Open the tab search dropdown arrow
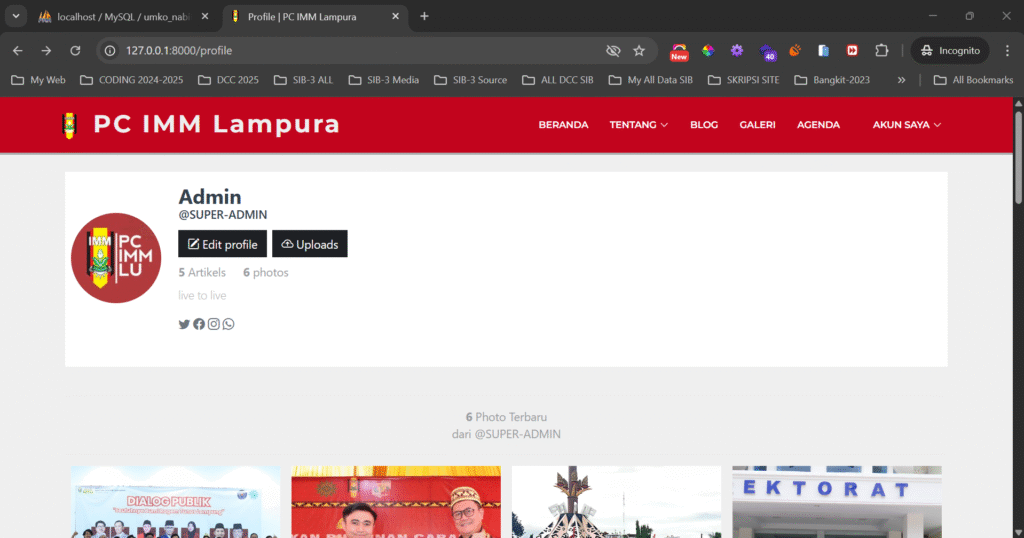 tap(16, 16)
